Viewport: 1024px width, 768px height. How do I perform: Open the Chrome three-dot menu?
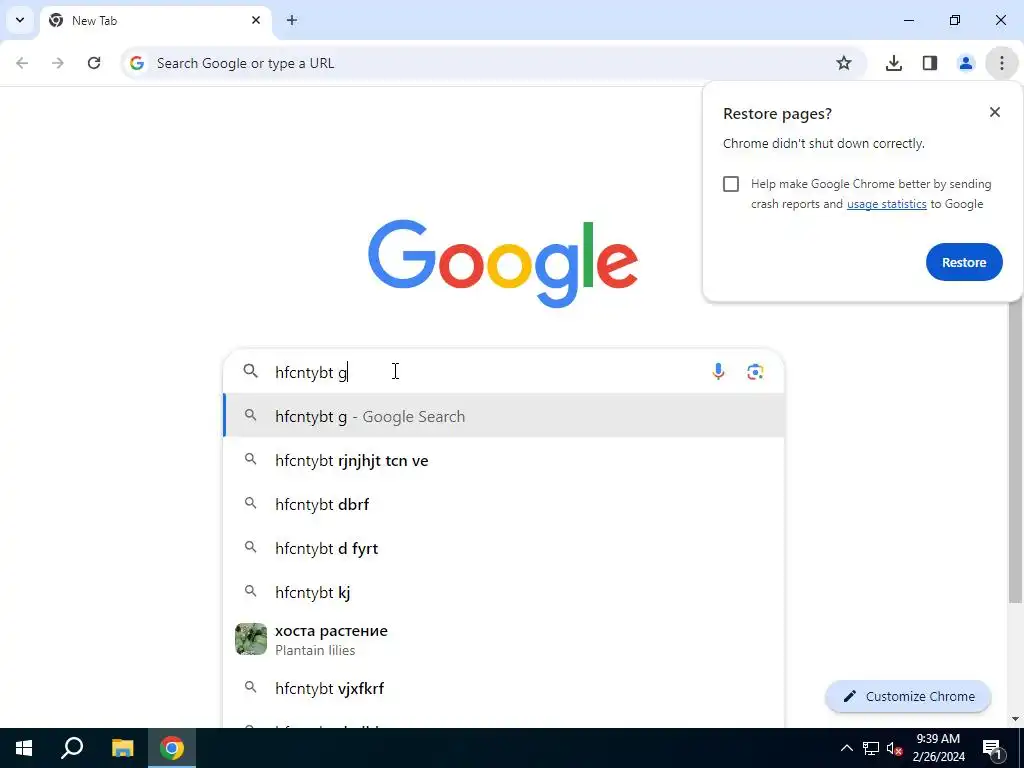pos(1002,63)
